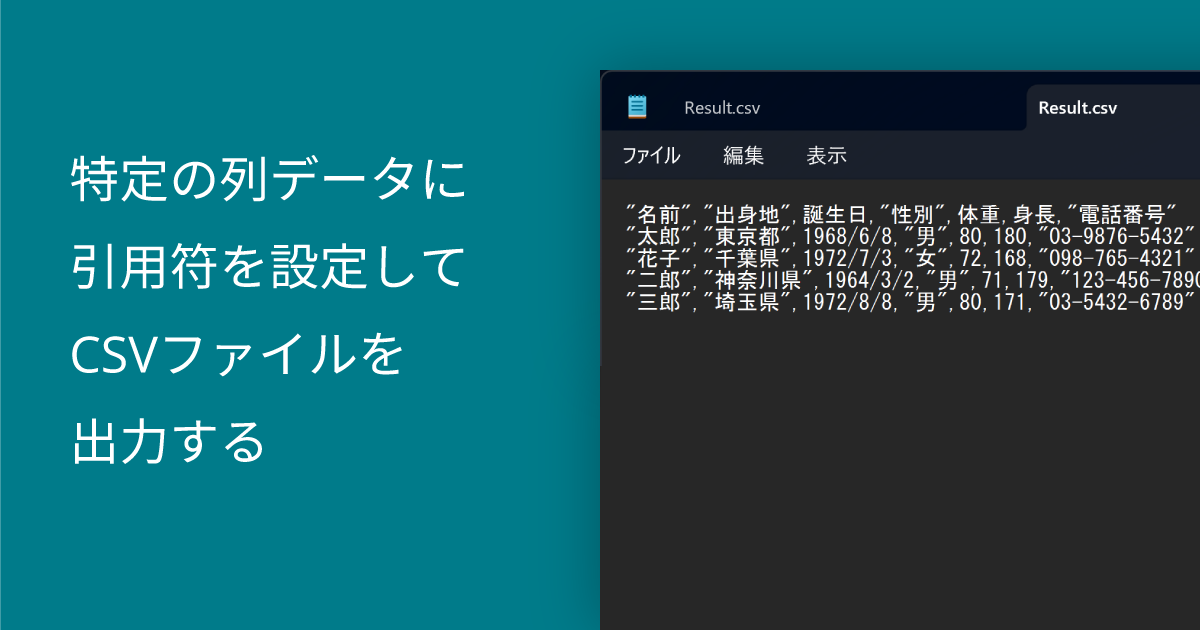Place cursor on "太郎" in the text
Screen dimensions: 1200x630
click(659, 236)
